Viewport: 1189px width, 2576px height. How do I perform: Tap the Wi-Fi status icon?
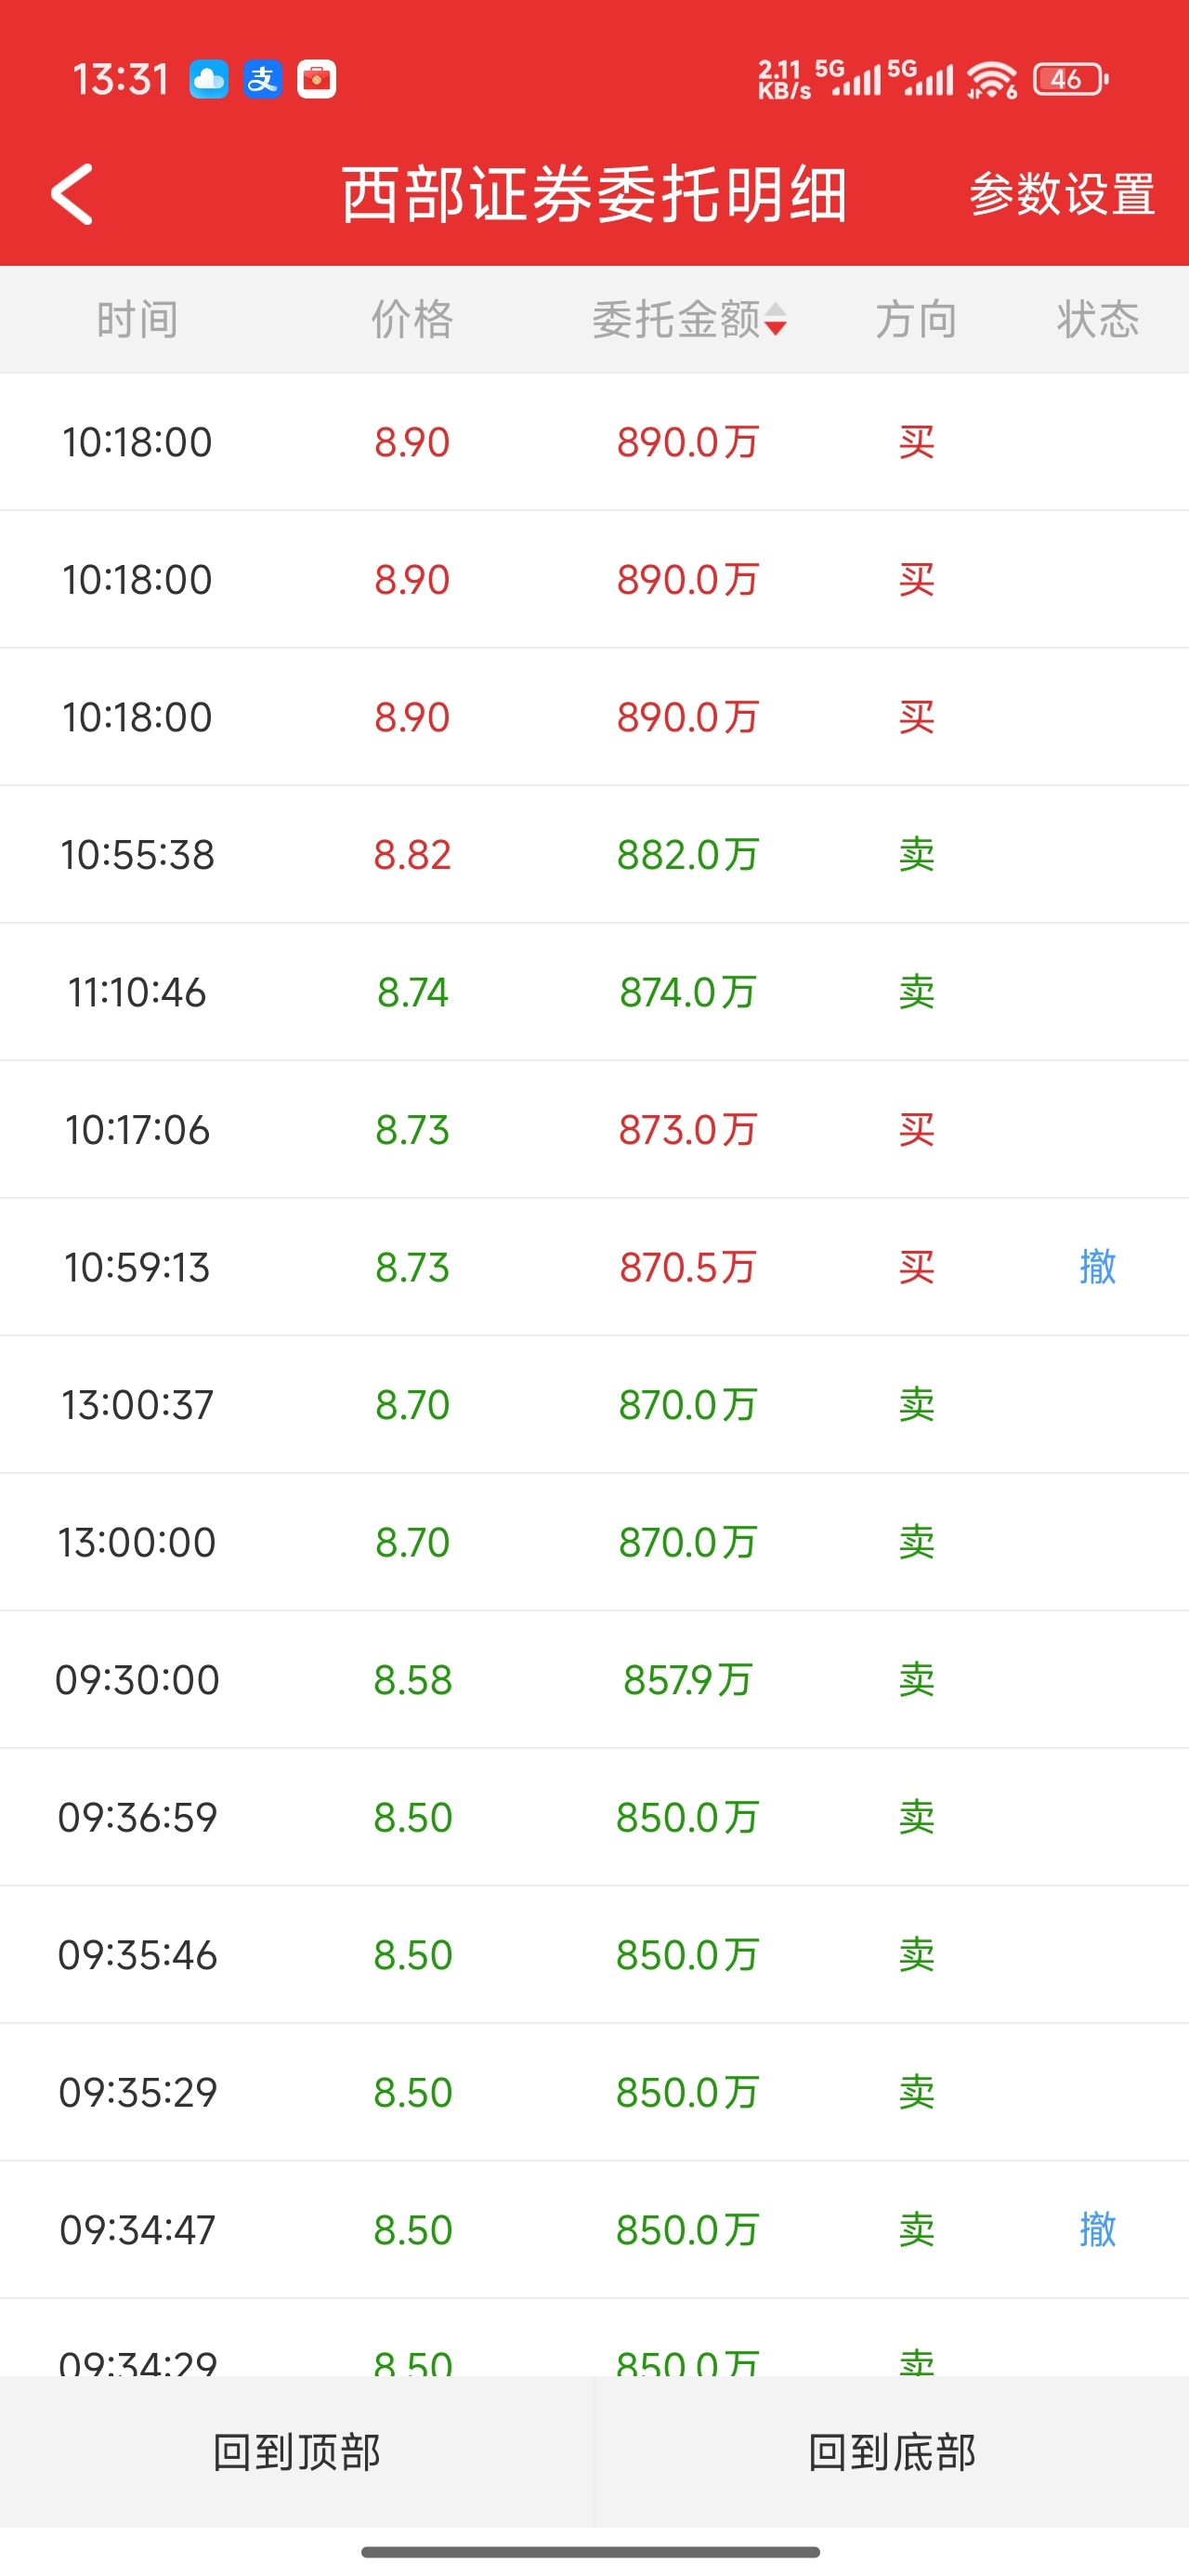(x=992, y=79)
